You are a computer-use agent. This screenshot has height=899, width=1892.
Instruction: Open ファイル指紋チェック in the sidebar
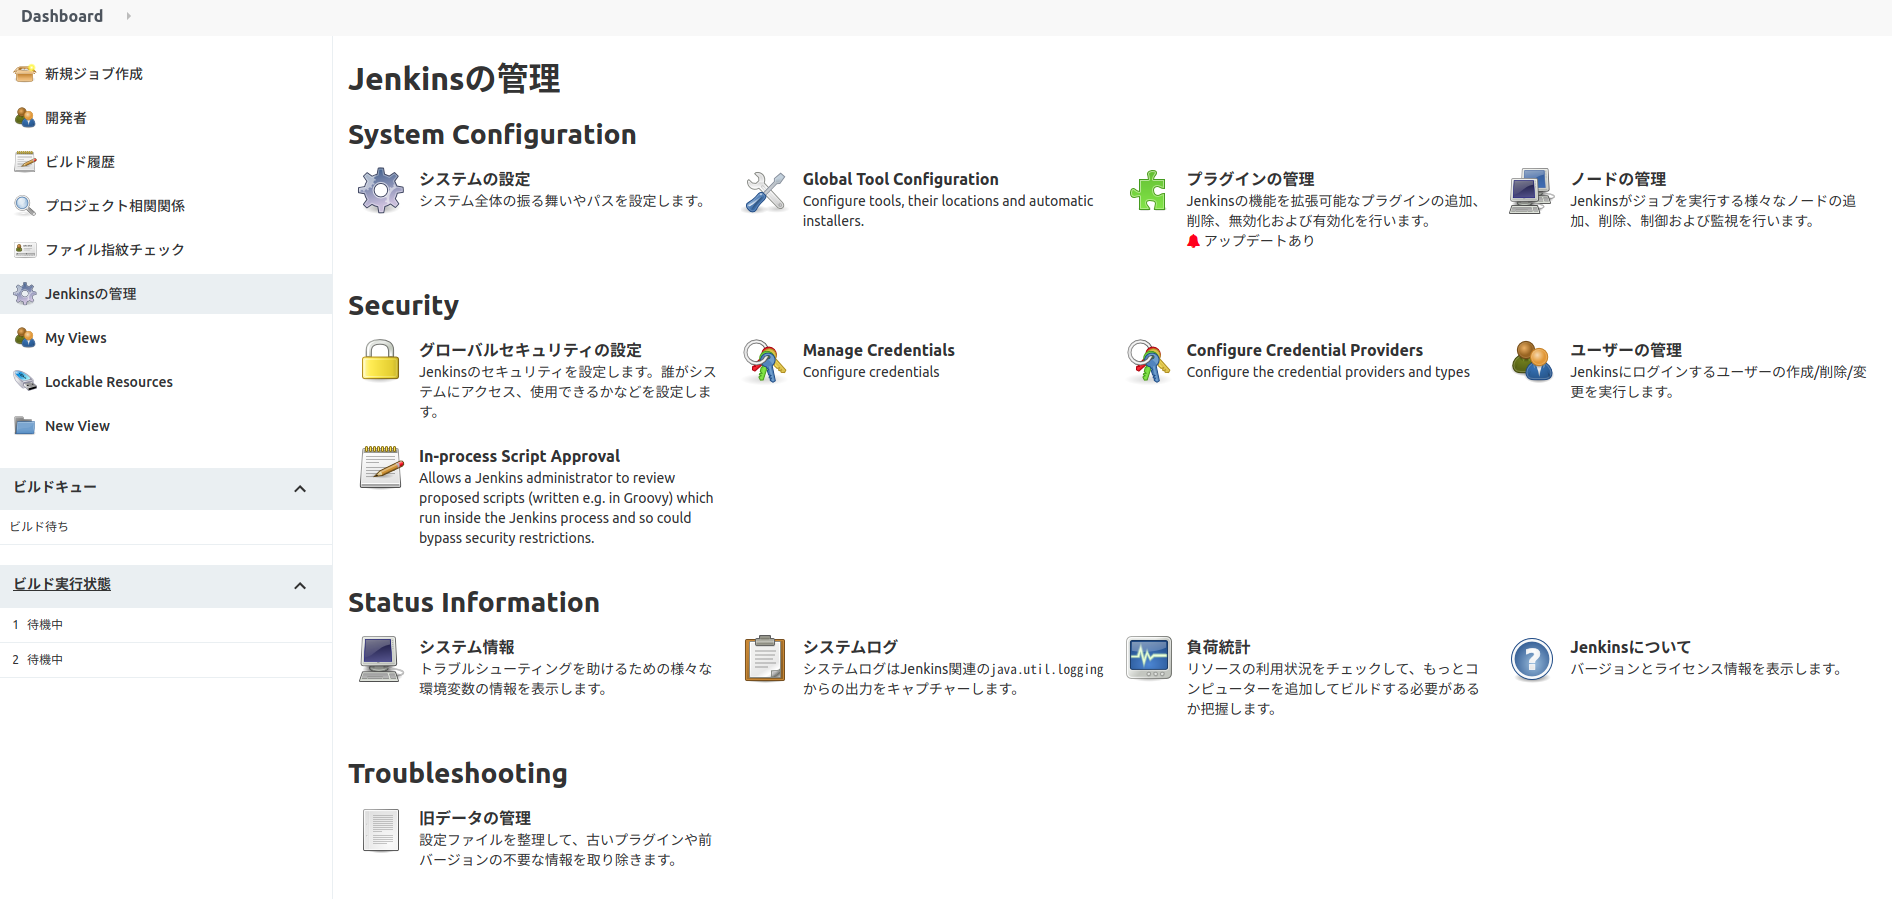115,250
